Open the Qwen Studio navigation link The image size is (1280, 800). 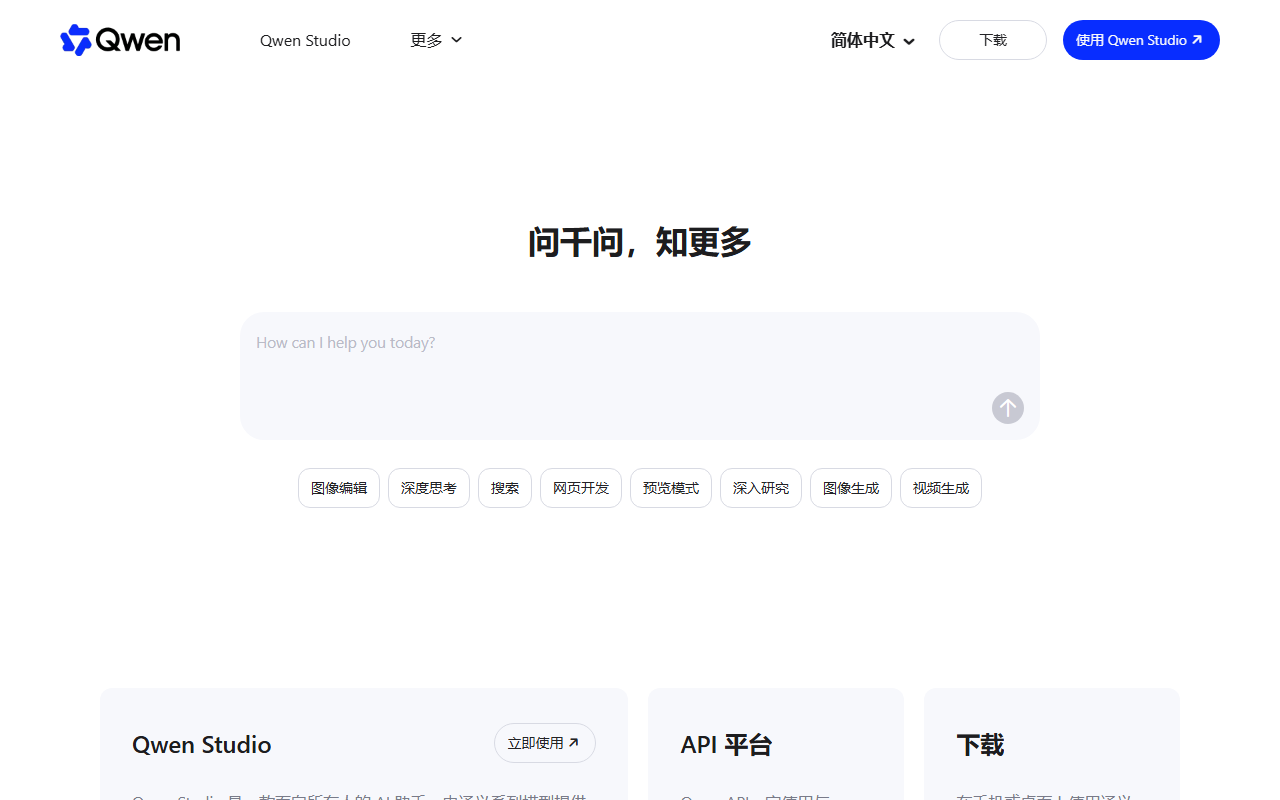[305, 40]
